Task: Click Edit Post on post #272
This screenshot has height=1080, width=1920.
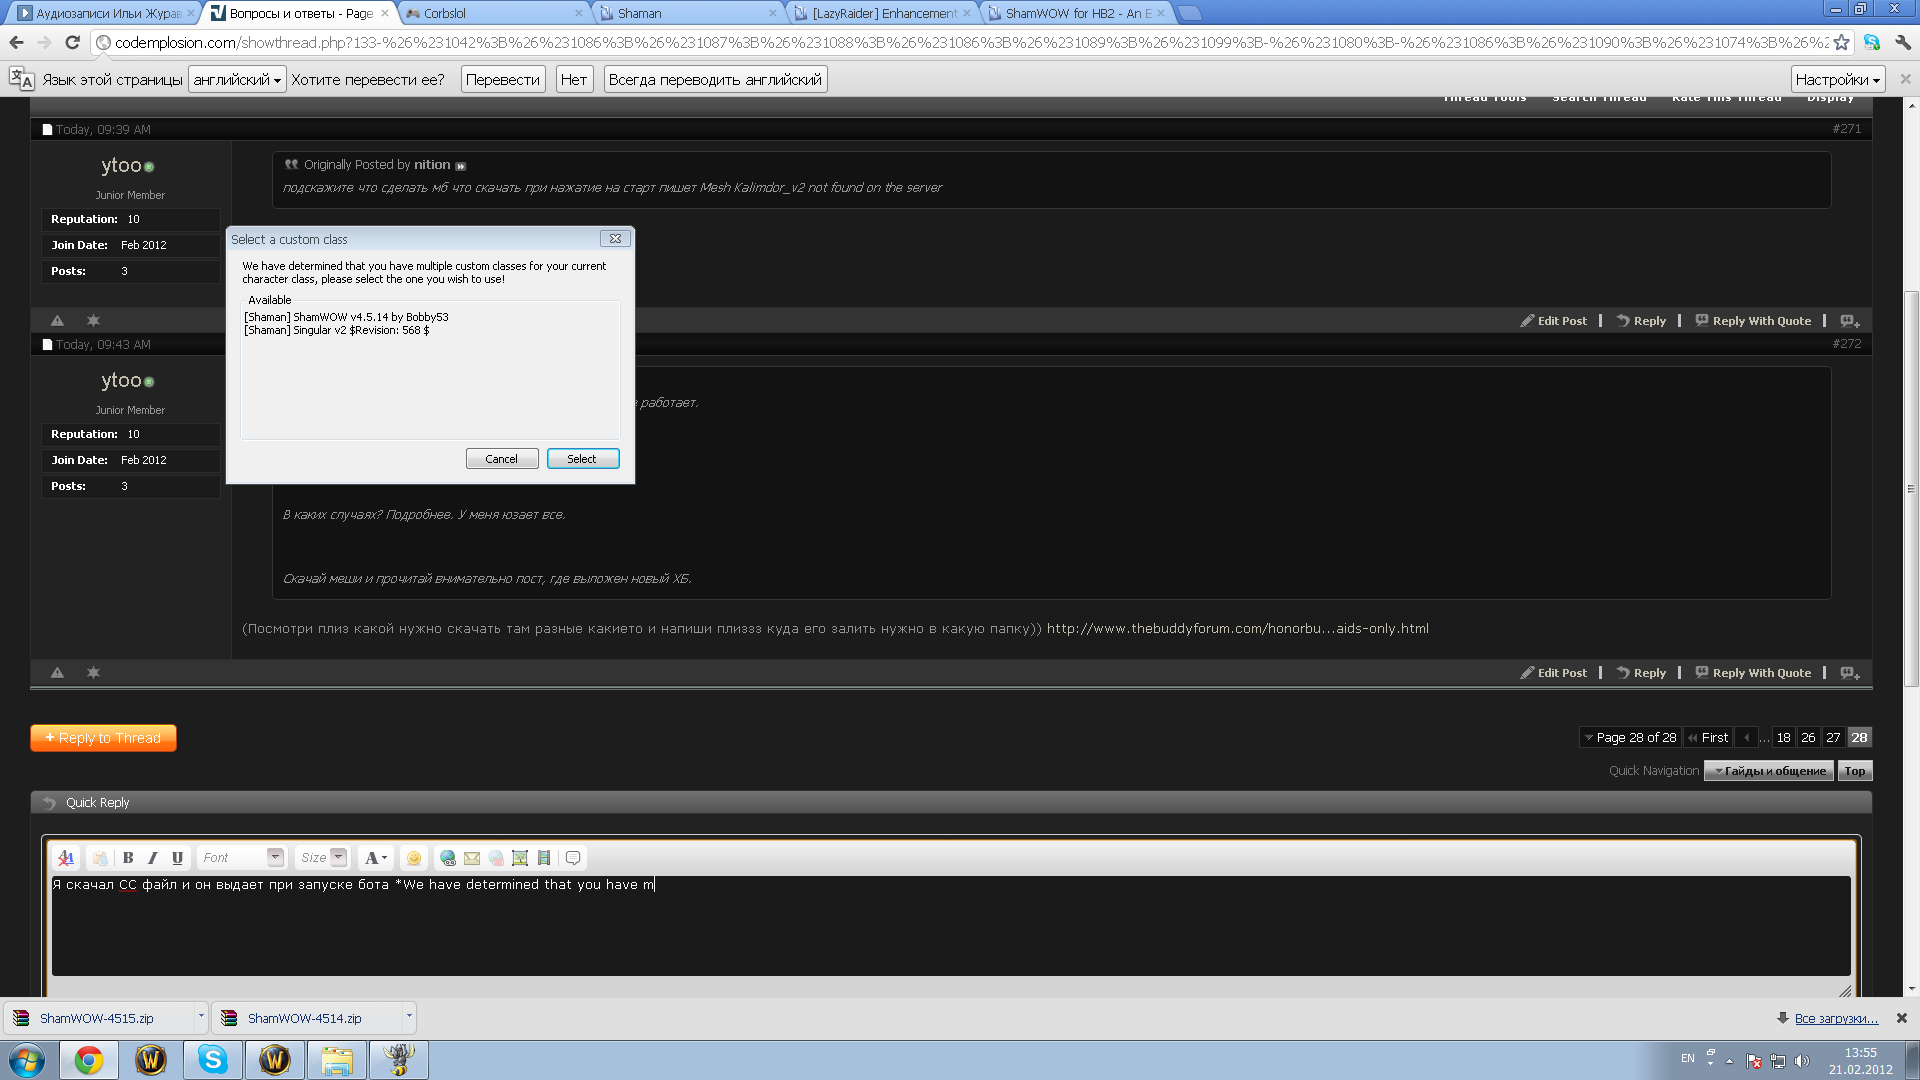Action: pos(1554,673)
